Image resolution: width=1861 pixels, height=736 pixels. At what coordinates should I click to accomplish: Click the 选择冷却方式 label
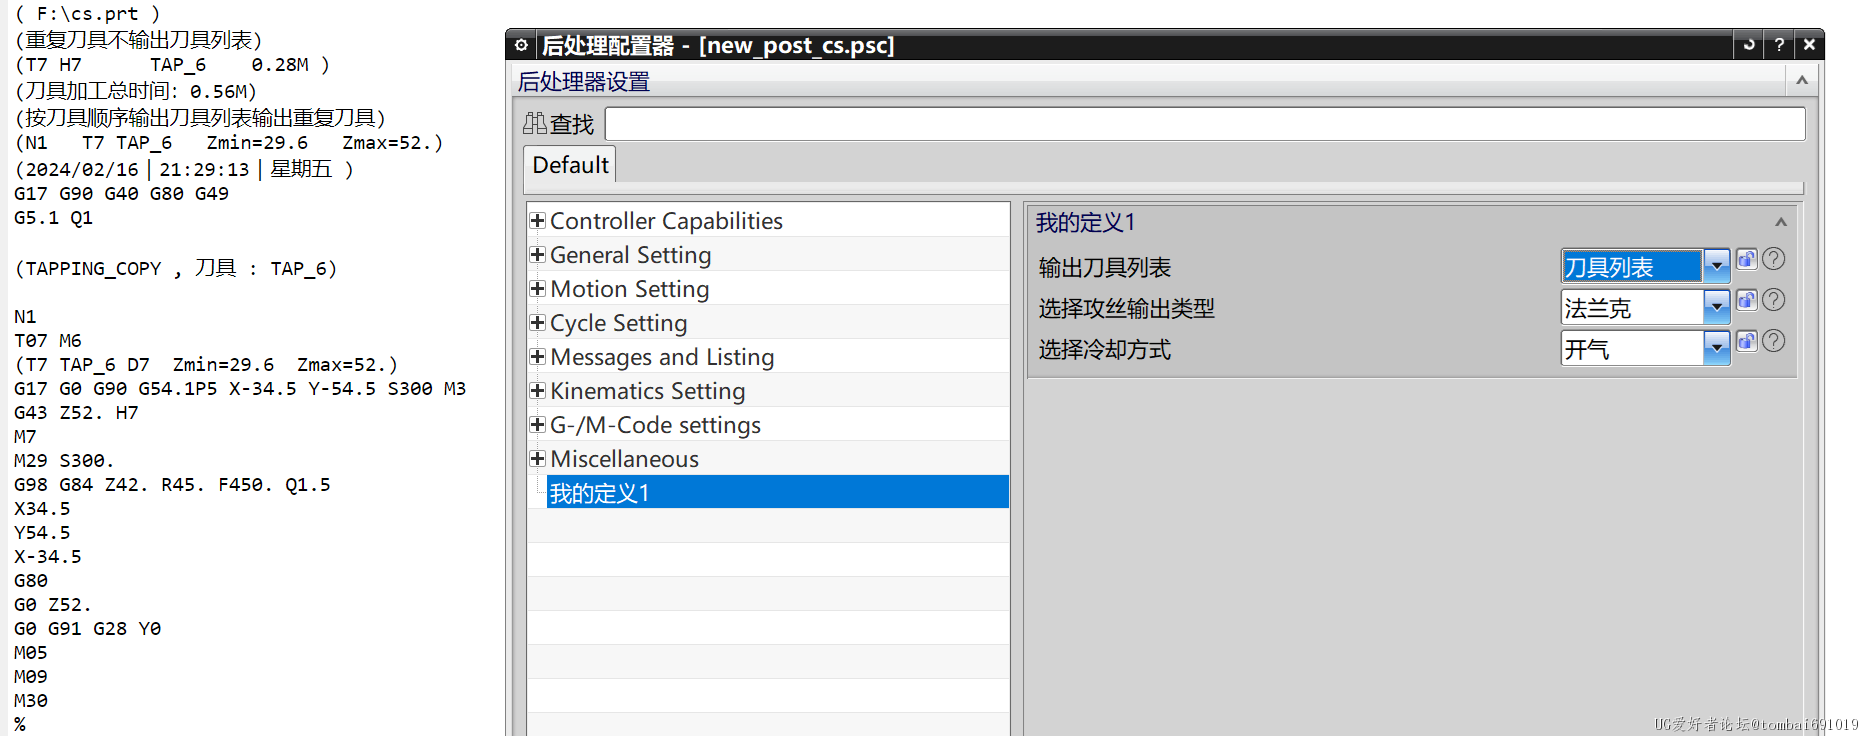pyautogui.click(x=1105, y=349)
